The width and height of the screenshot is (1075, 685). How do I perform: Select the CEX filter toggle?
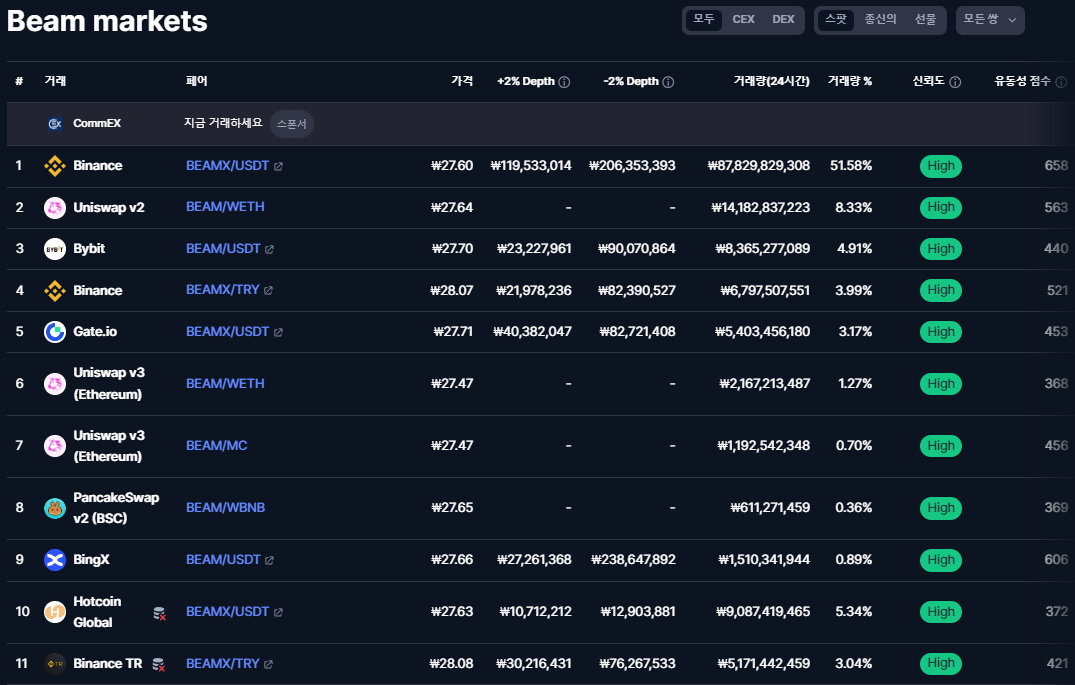(x=743, y=19)
